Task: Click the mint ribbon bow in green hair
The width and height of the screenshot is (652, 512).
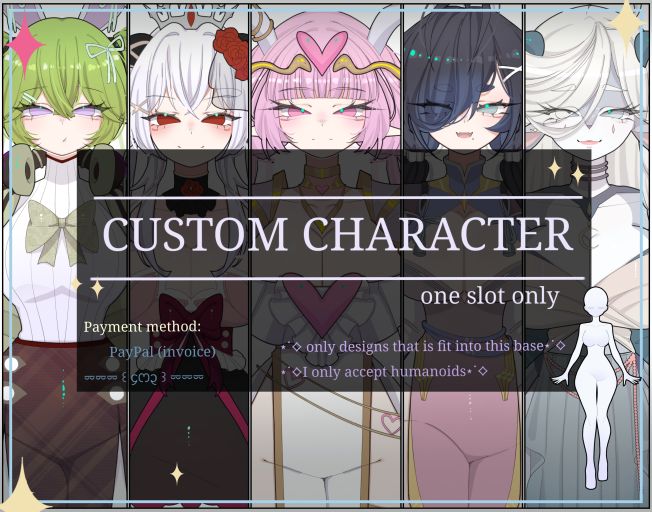Action: click(x=106, y=56)
